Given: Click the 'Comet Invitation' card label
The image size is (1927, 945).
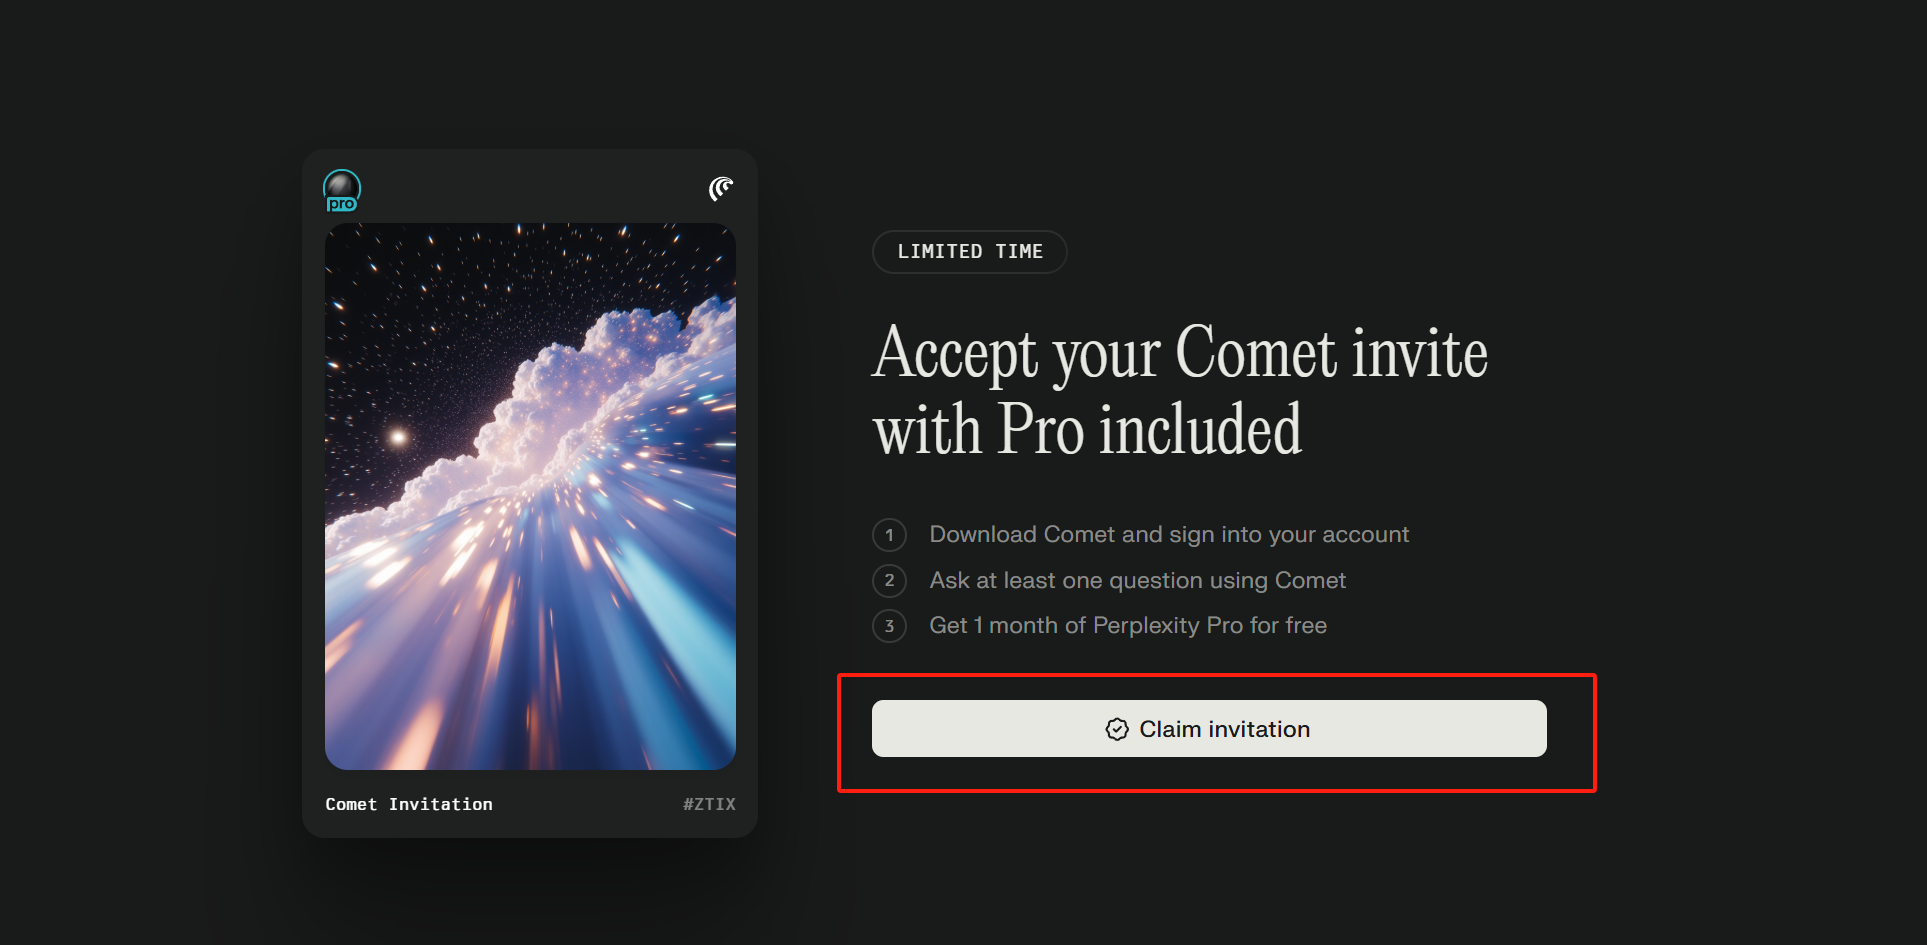Looking at the screenshot, I should [408, 804].
